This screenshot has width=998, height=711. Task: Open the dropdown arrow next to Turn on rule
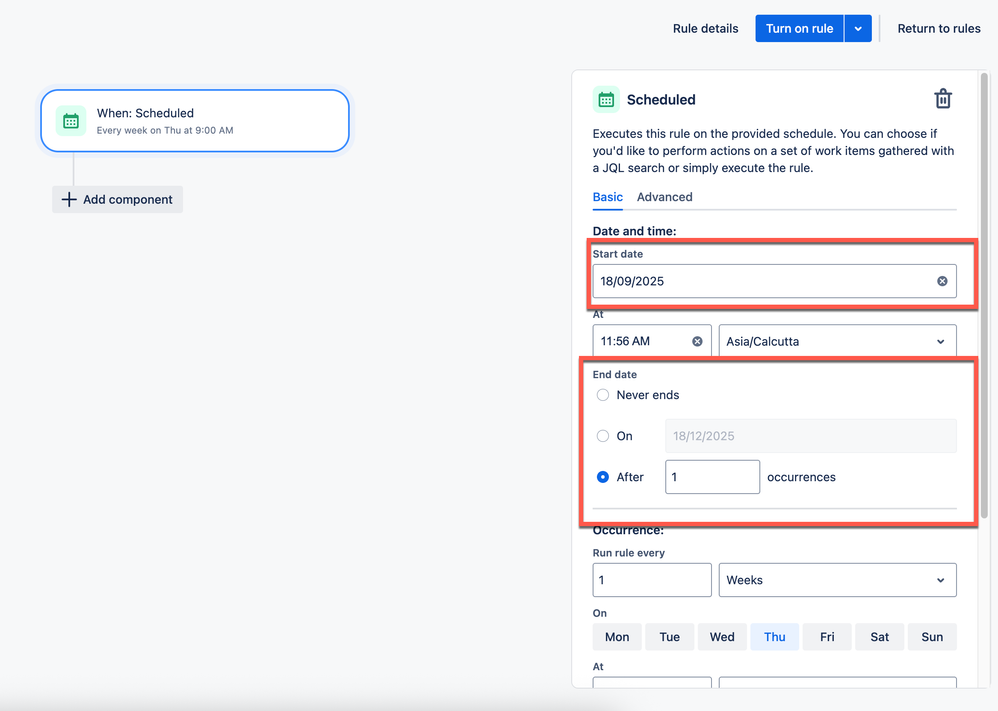858,29
